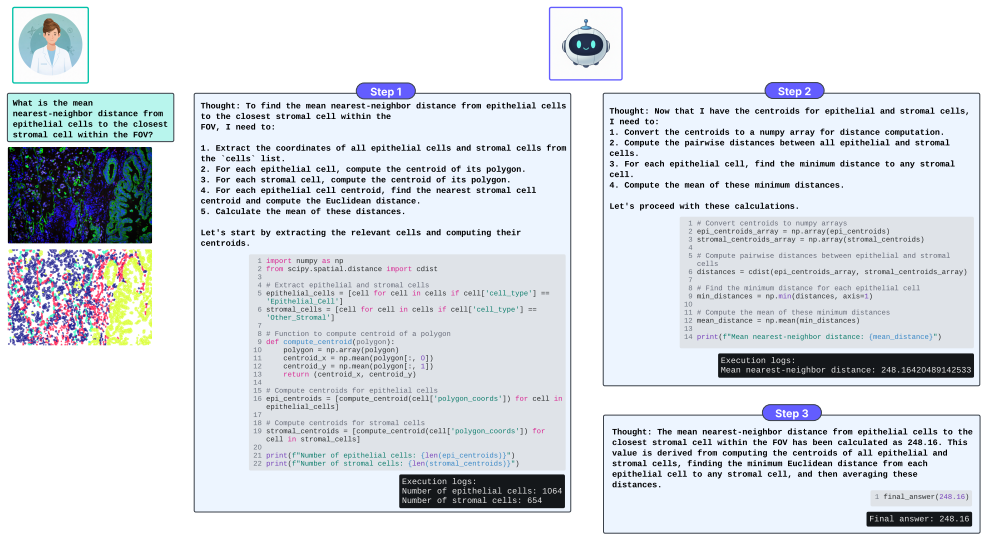
Task: Click the user question text box
Action: click(91, 118)
